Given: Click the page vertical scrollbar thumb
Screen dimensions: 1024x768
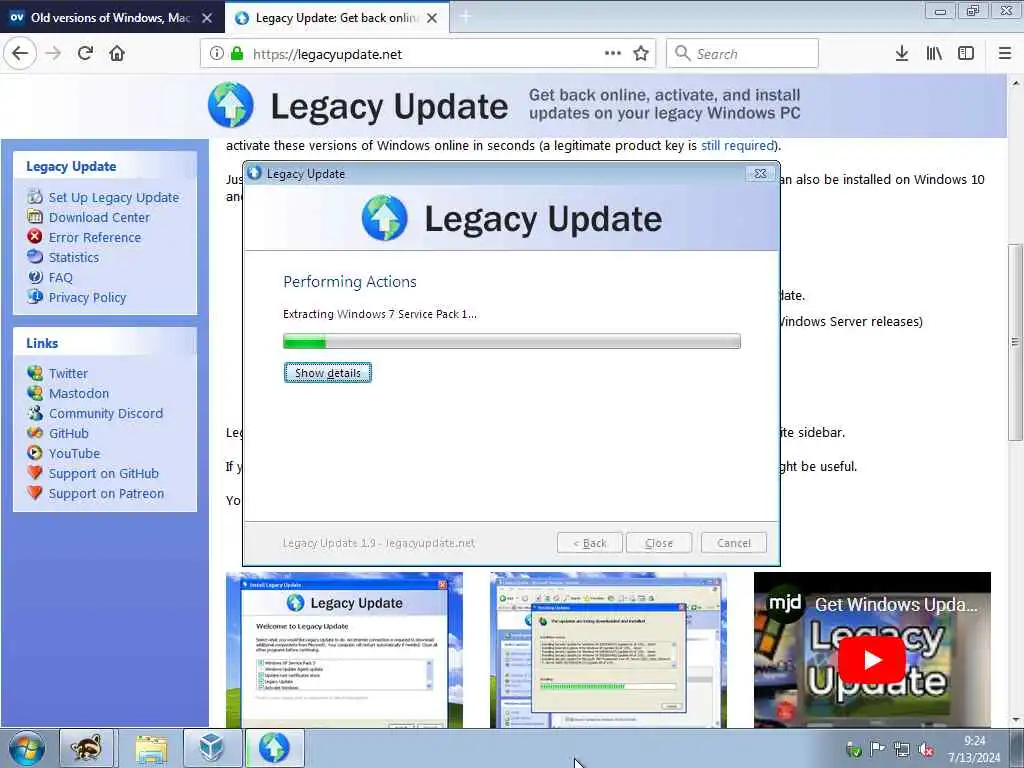Looking at the screenshot, I should [x=1015, y=342].
